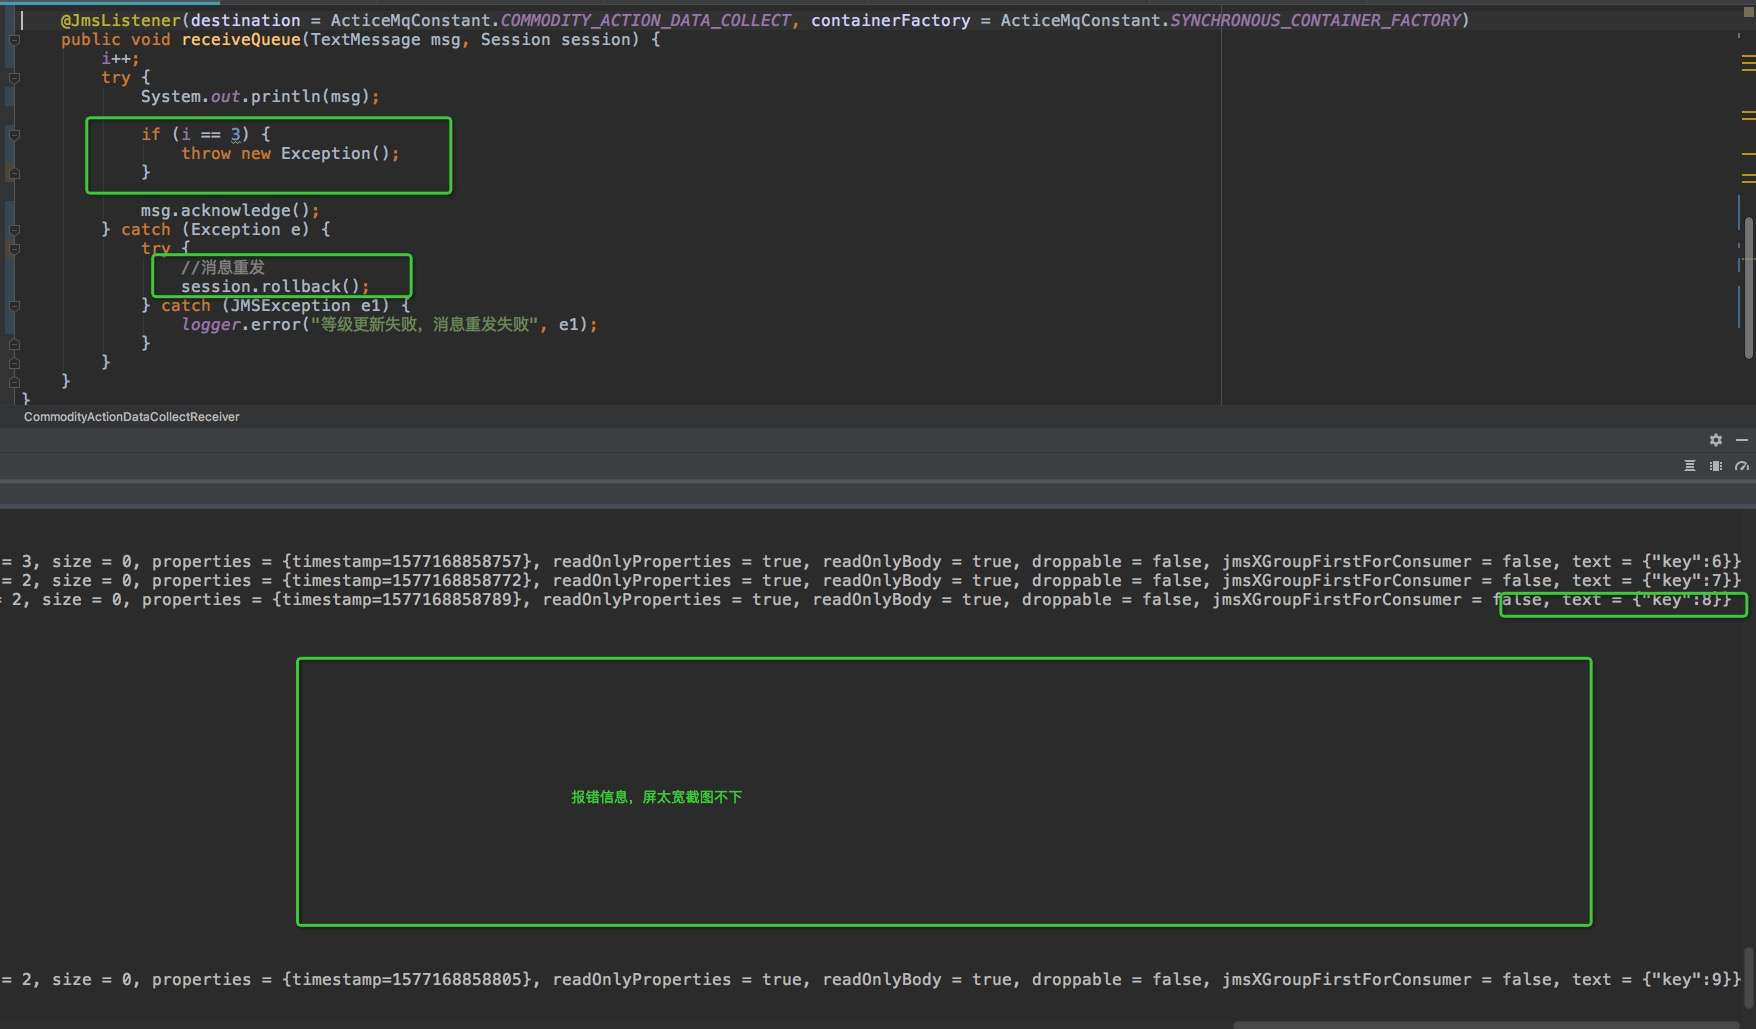This screenshot has height=1029, width=1756.
Task: Open the gear settings icon of the console panel
Action: click(1716, 440)
